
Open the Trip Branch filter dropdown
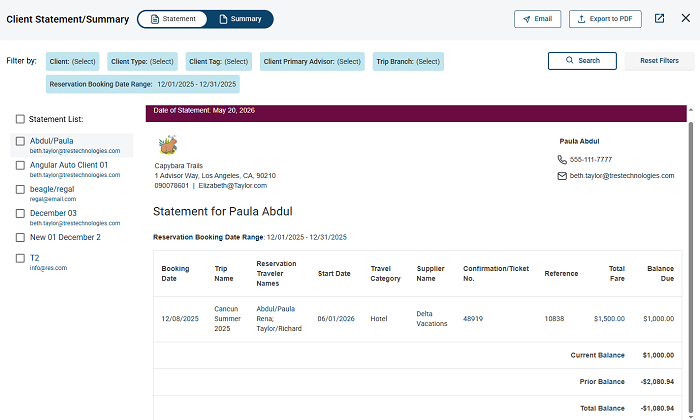click(408, 62)
